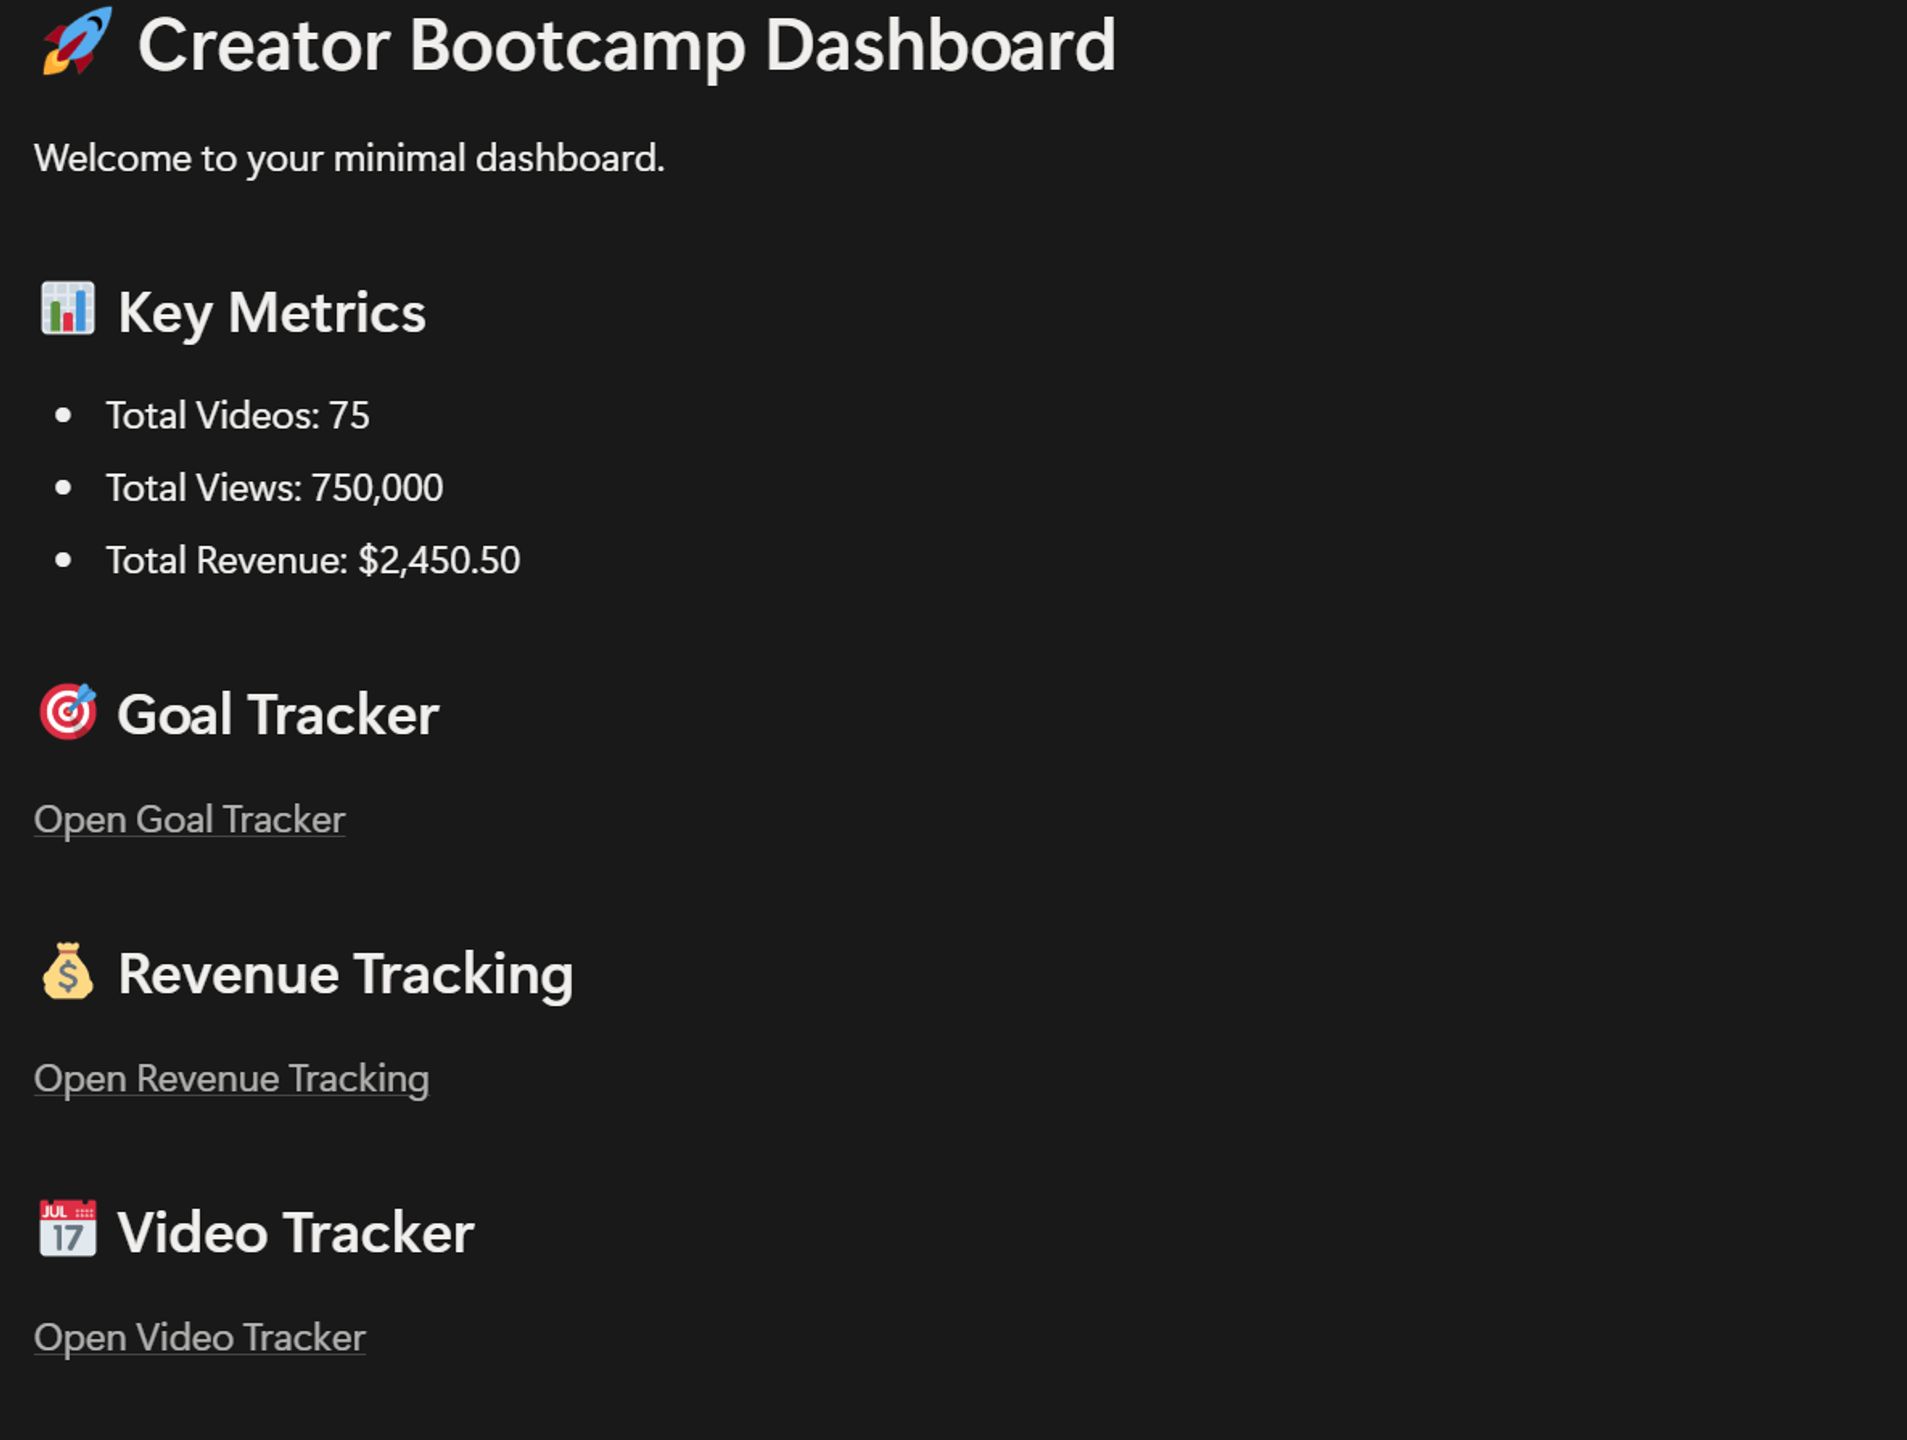
Task: Click the bullet dot before Total Videos
Action: pyautogui.click(x=63, y=416)
